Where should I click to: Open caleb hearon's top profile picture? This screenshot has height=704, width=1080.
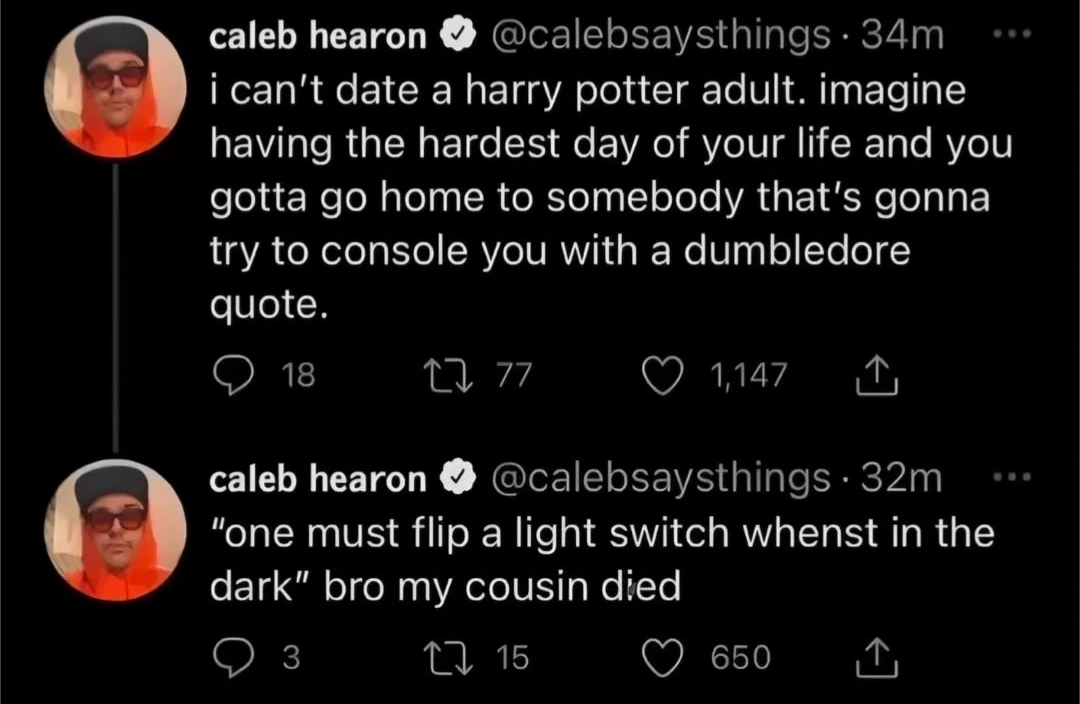point(117,88)
